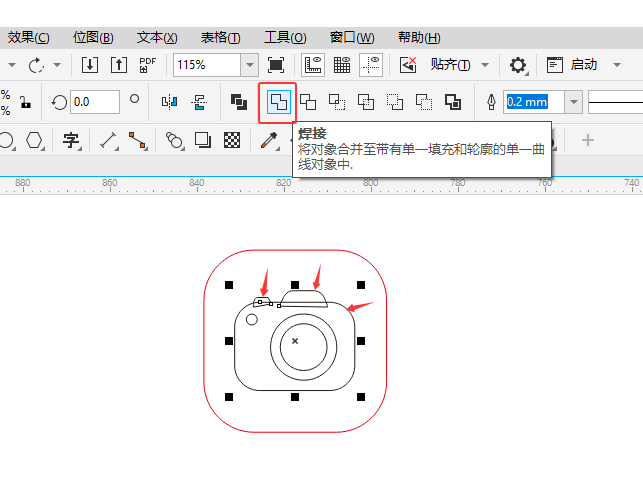Viewport: 643px width, 479px height.
Task: Select the Transparency checkerboard tool
Action: tap(232, 140)
